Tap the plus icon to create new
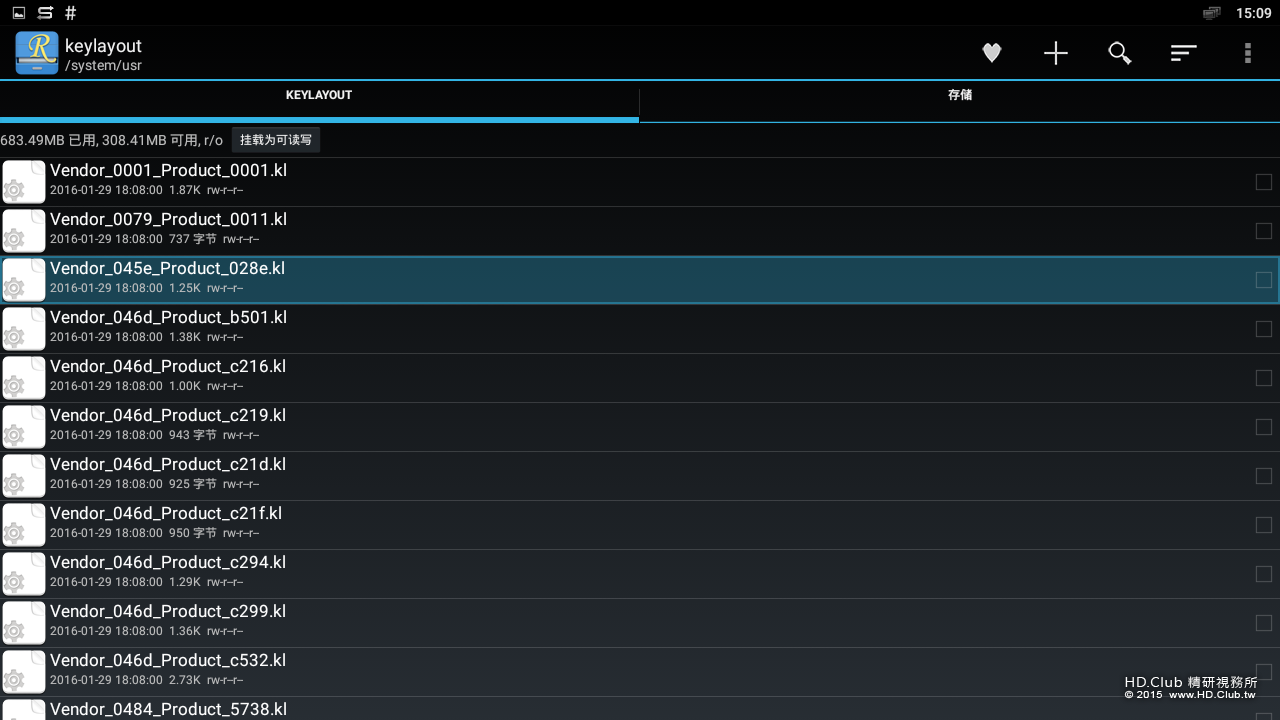The image size is (1280, 720). coord(1055,53)
